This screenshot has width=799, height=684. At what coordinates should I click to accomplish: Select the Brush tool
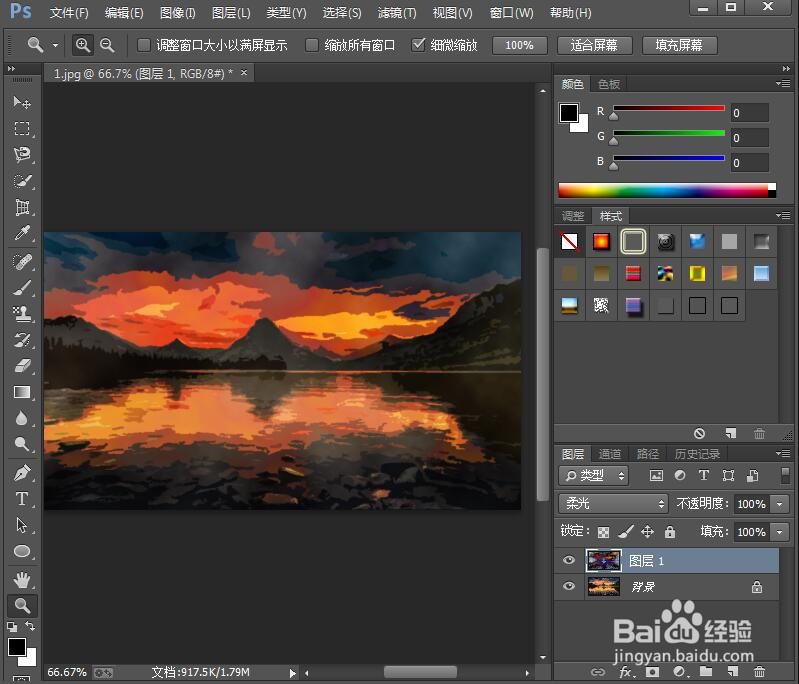[21, 288]
